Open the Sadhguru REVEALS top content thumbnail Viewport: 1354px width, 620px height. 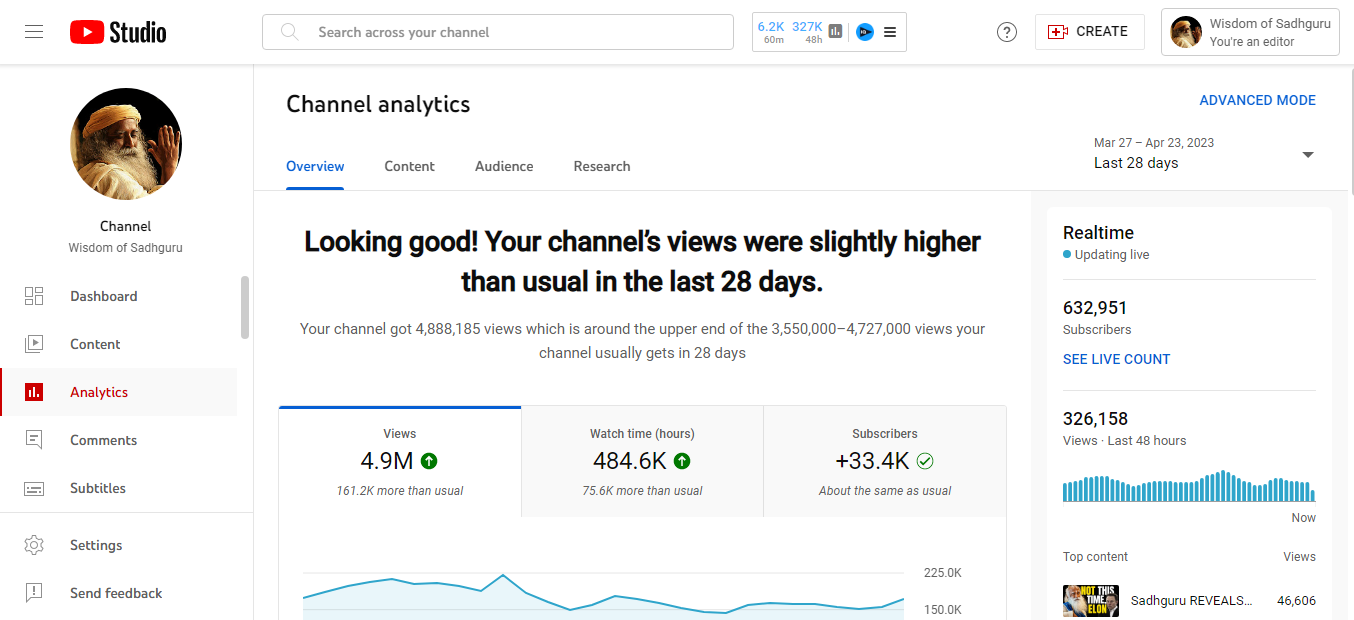(1091, 601)
